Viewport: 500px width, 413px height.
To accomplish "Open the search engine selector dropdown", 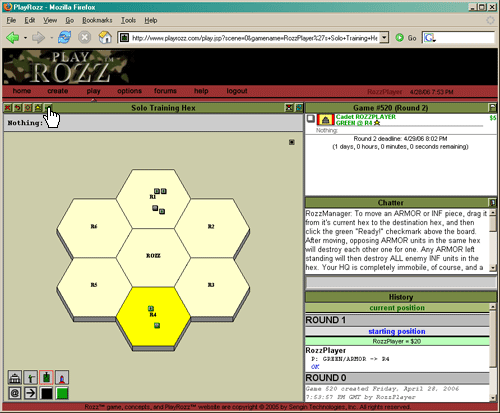I will tap(429, 38).
